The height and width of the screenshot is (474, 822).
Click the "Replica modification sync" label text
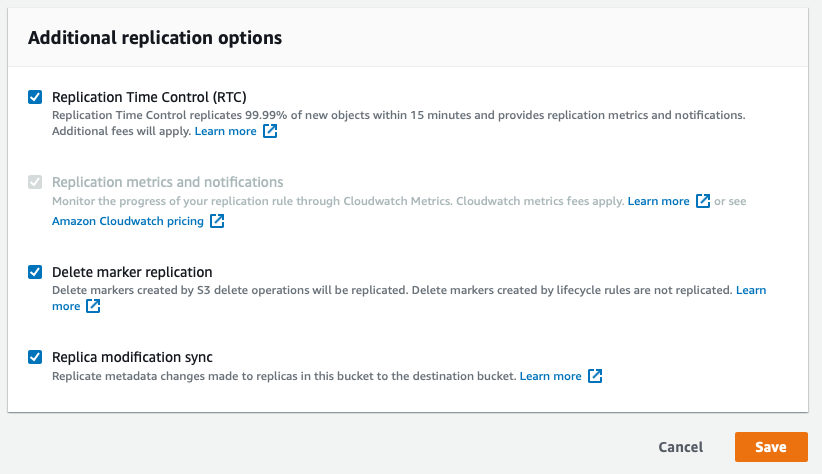132,357
